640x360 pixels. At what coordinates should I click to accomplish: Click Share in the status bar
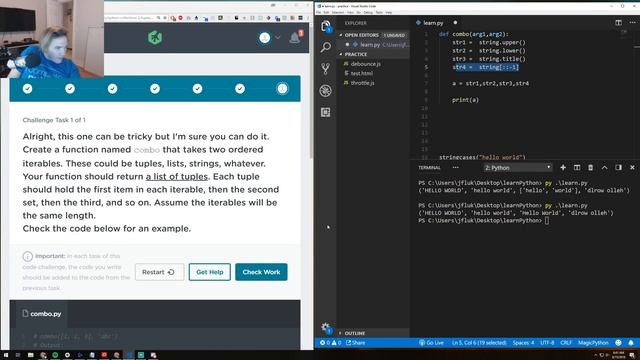pyautogui.click(x=356, y=342)
